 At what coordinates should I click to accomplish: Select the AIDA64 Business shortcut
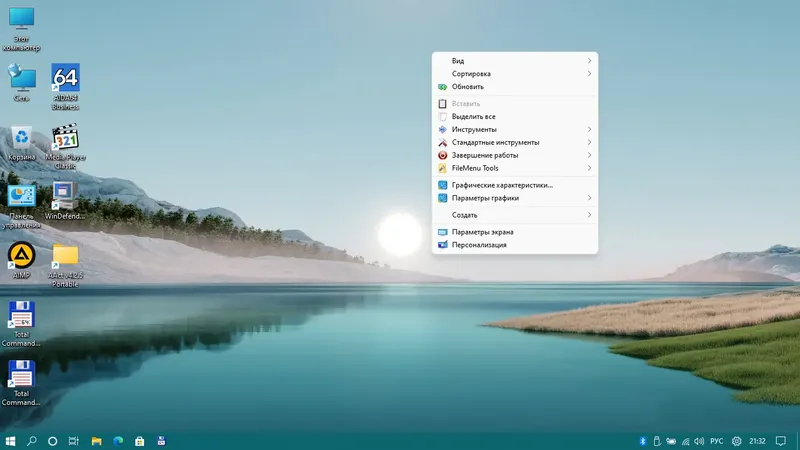(65, 87)
